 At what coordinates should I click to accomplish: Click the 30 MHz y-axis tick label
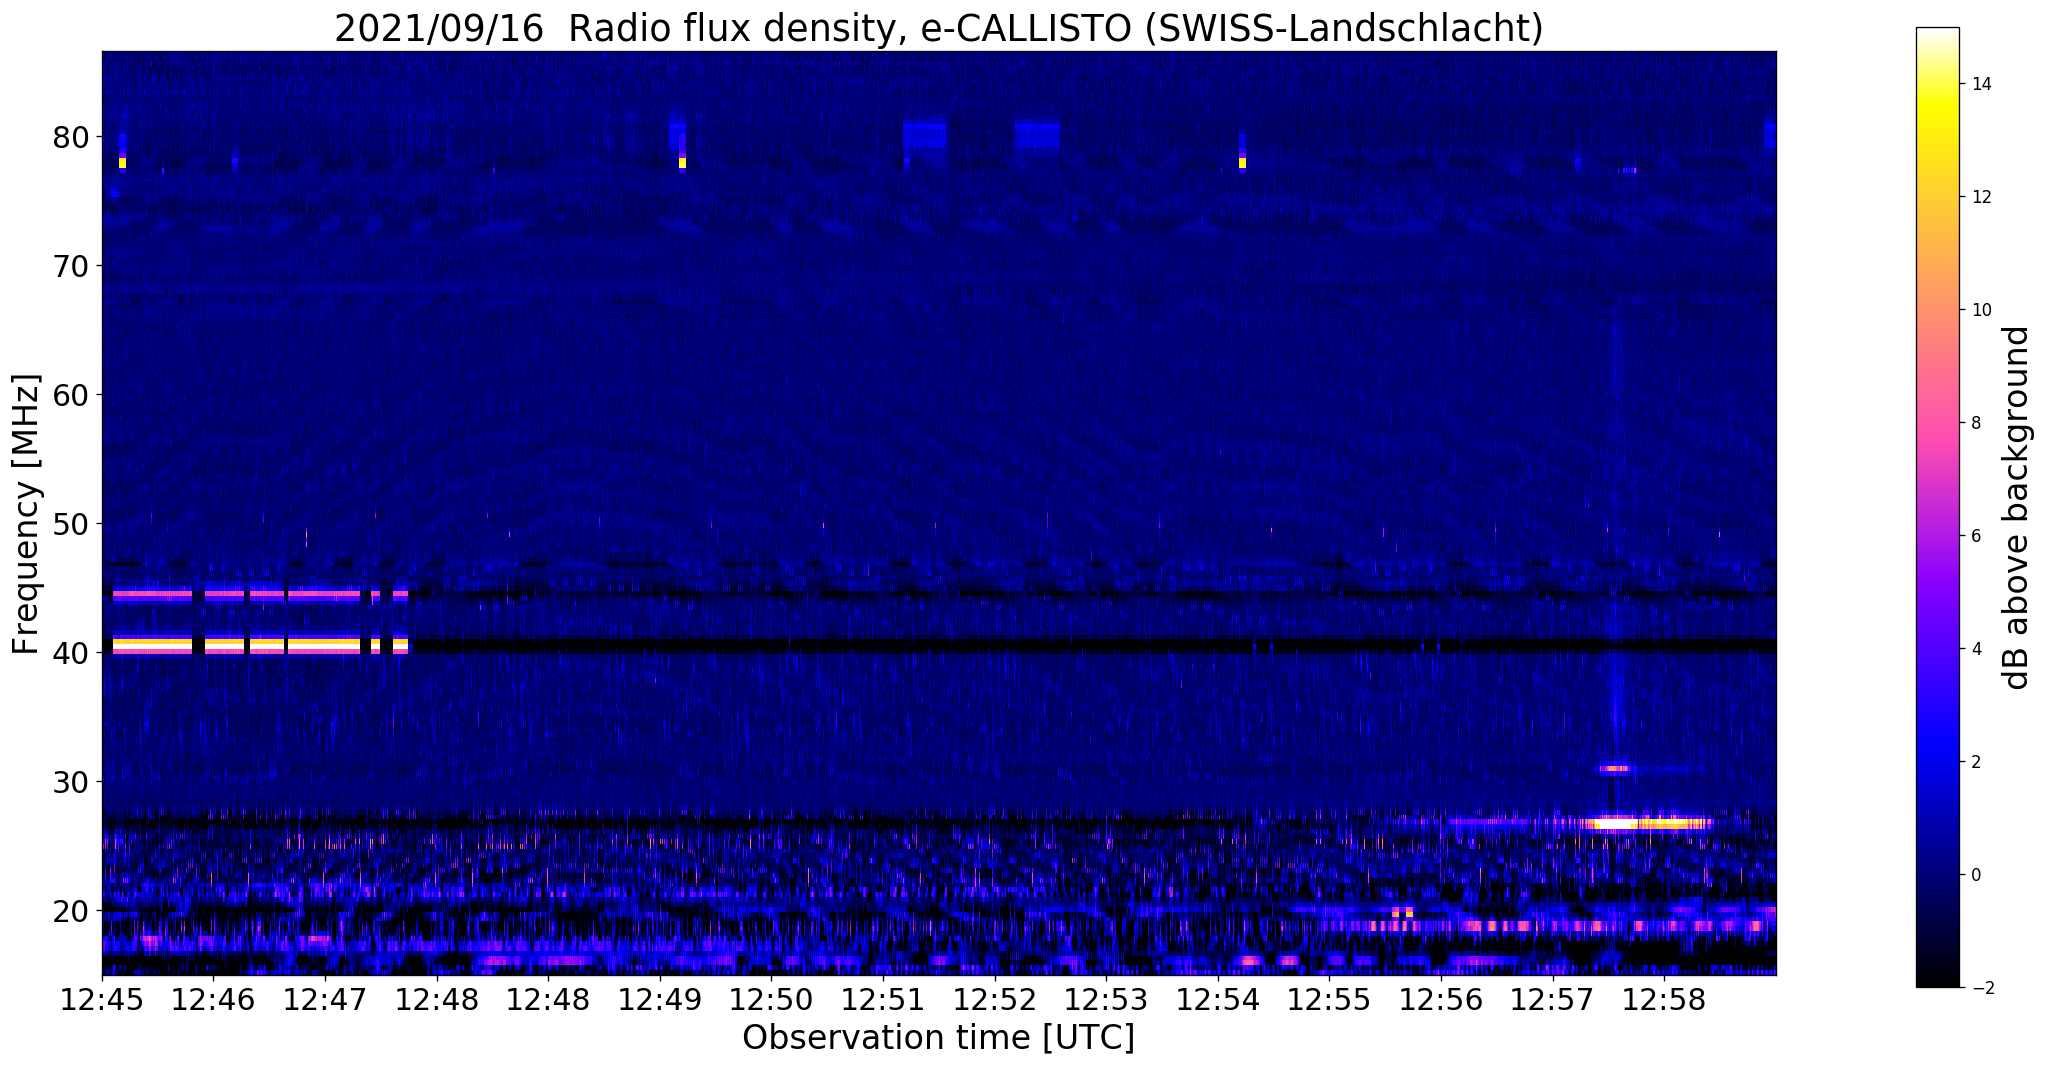pos(72,781)
